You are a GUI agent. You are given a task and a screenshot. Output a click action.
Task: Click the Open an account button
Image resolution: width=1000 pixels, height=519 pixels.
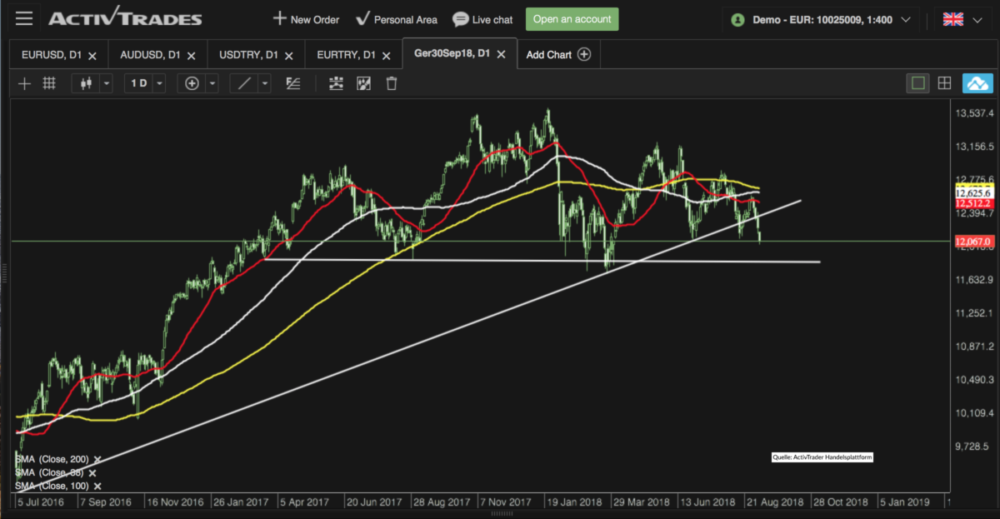coord(572,19)
